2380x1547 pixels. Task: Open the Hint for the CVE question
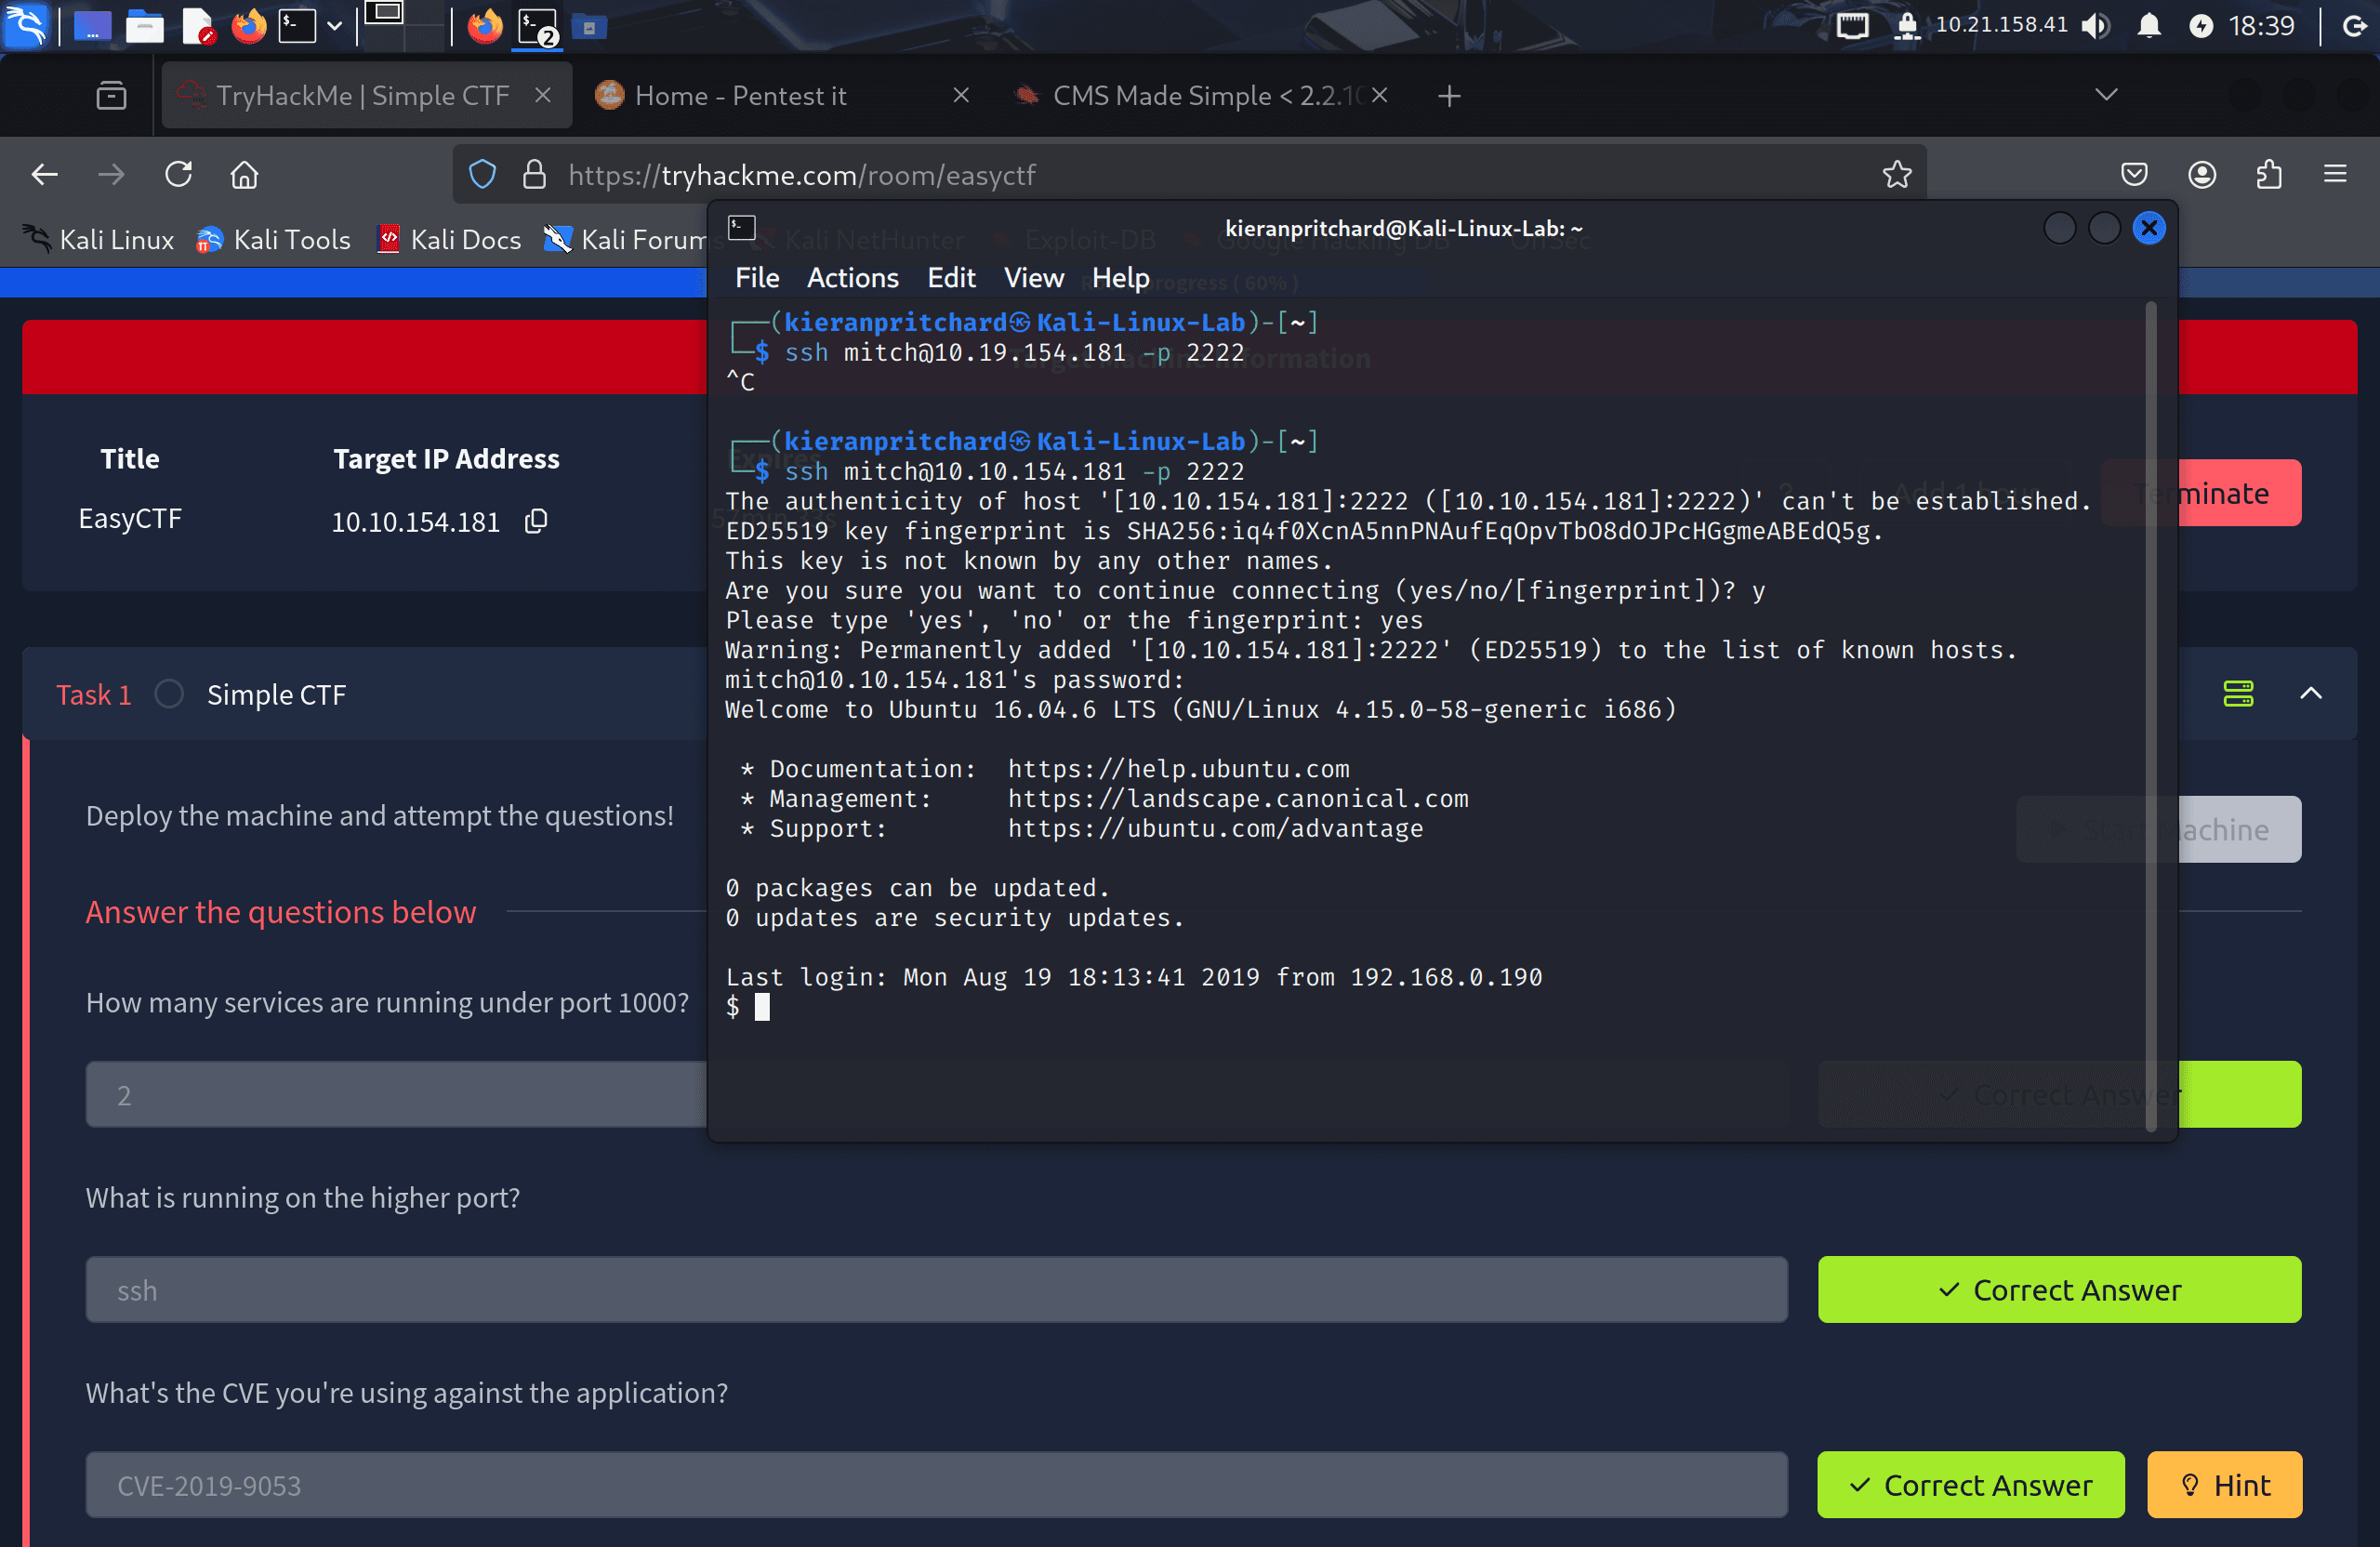point(2225,1485)
